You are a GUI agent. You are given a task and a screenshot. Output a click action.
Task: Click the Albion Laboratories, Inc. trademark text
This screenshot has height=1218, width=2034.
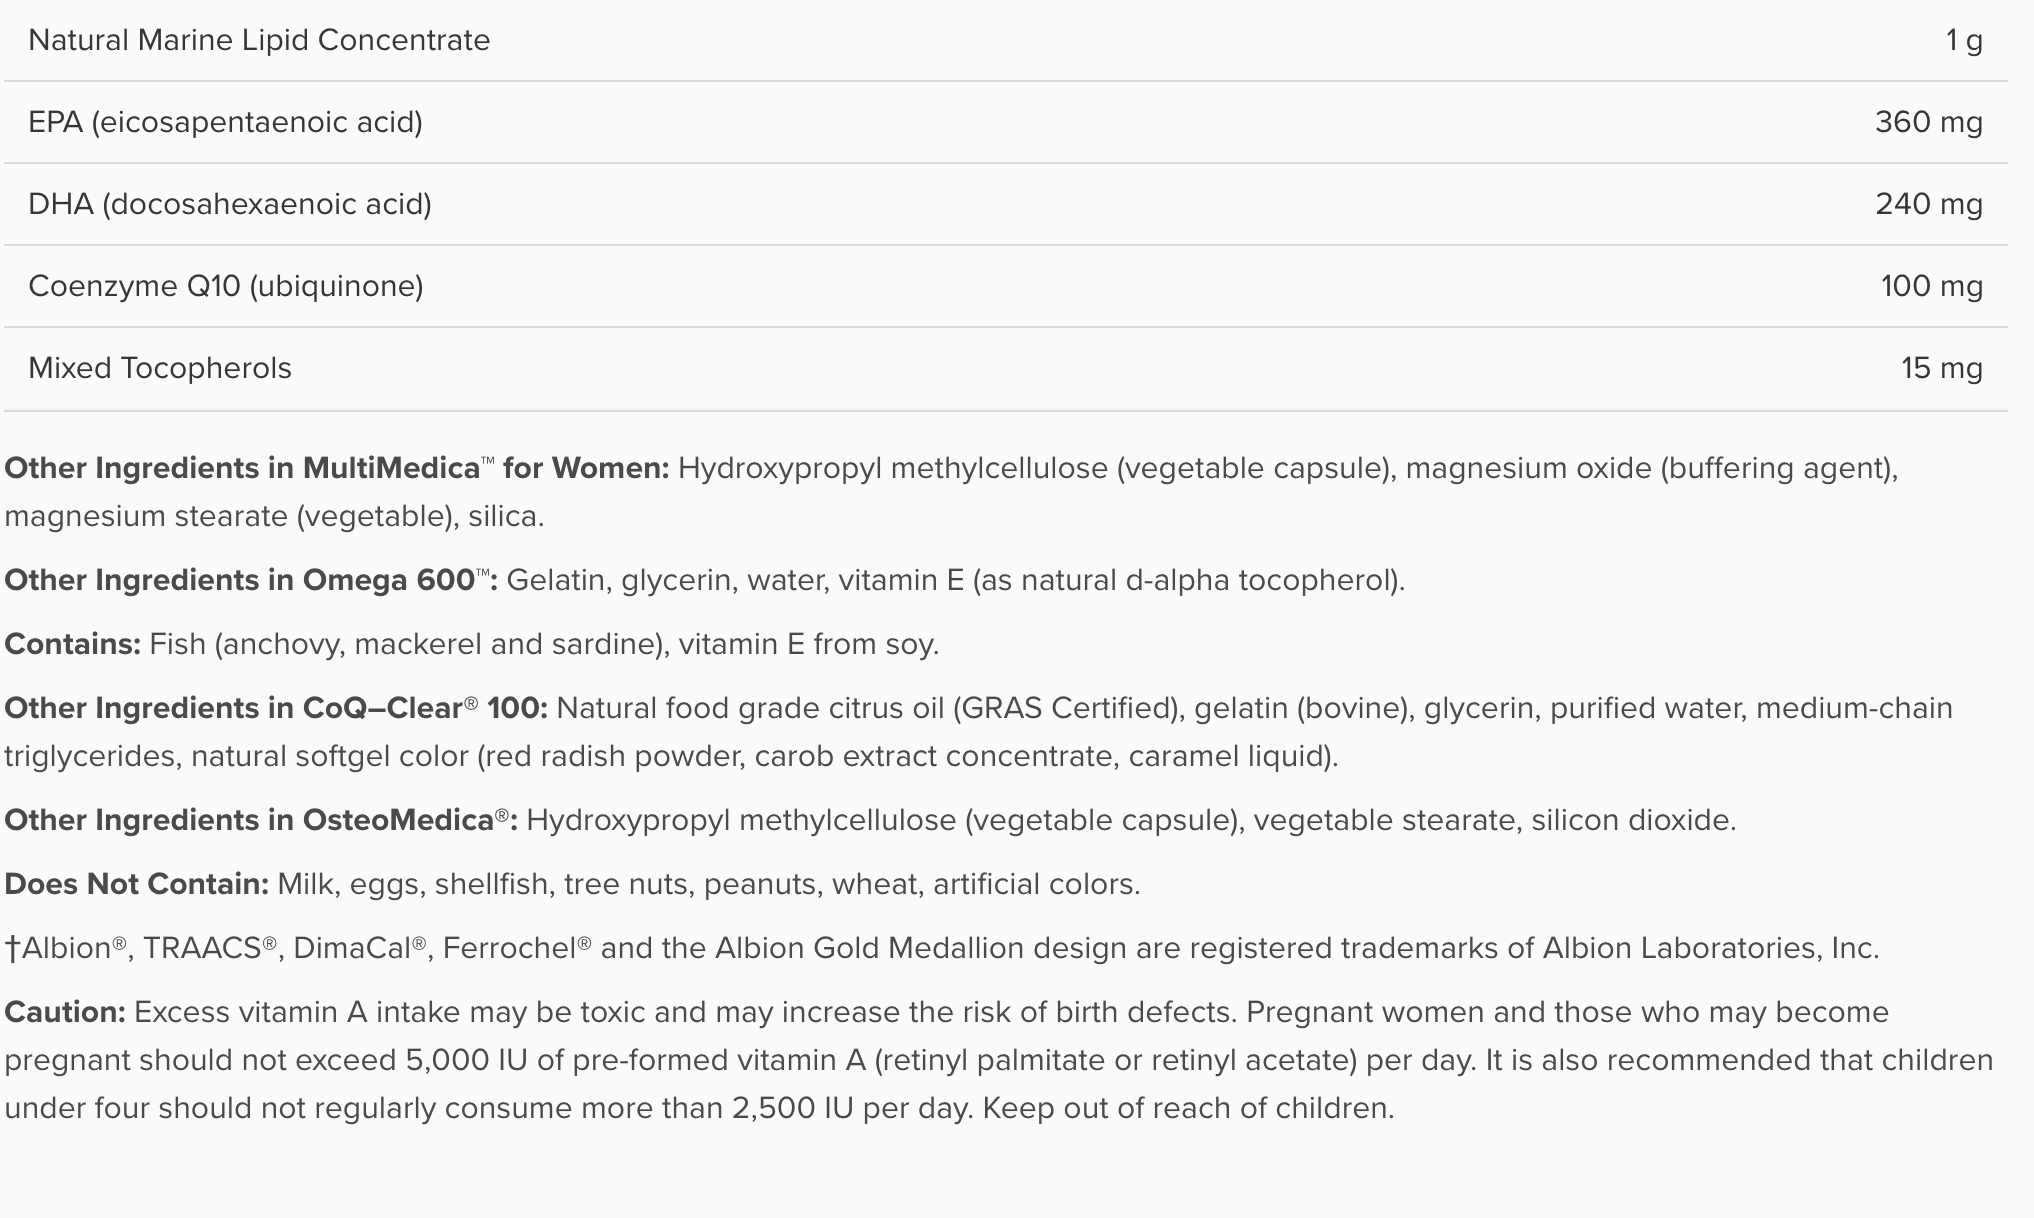tap(1710, 949)
